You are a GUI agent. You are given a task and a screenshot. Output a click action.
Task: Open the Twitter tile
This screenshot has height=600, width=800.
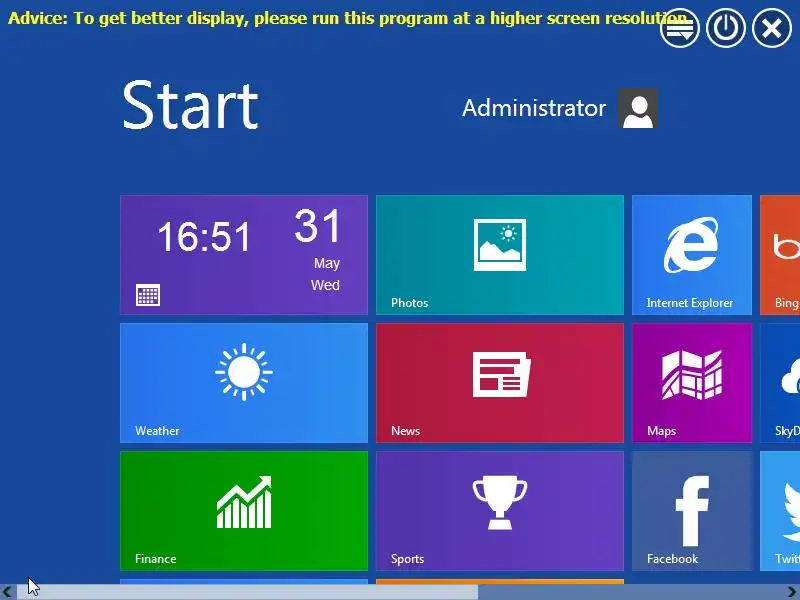pos(780,511)
